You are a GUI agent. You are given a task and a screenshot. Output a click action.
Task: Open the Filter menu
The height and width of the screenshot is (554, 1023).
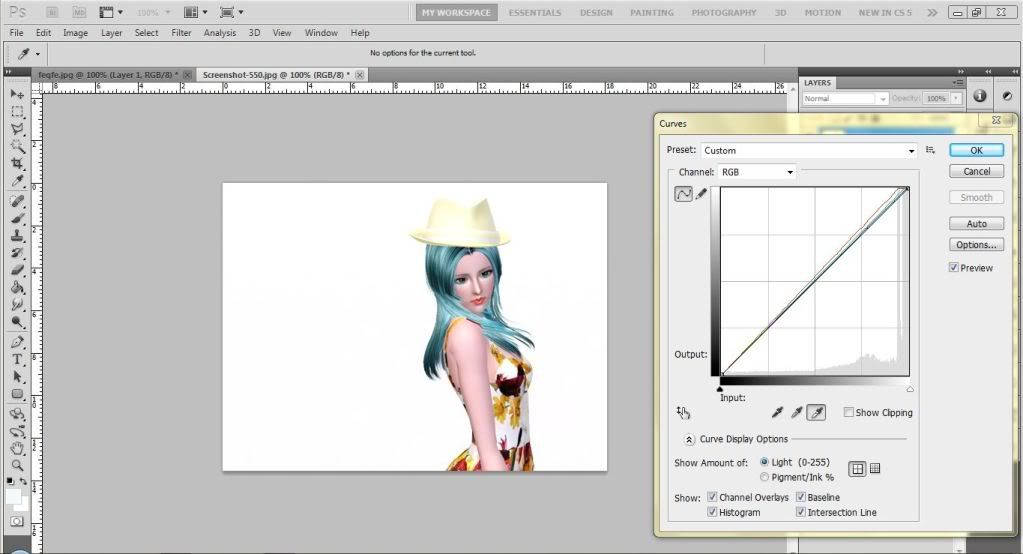tap(181, 33)
